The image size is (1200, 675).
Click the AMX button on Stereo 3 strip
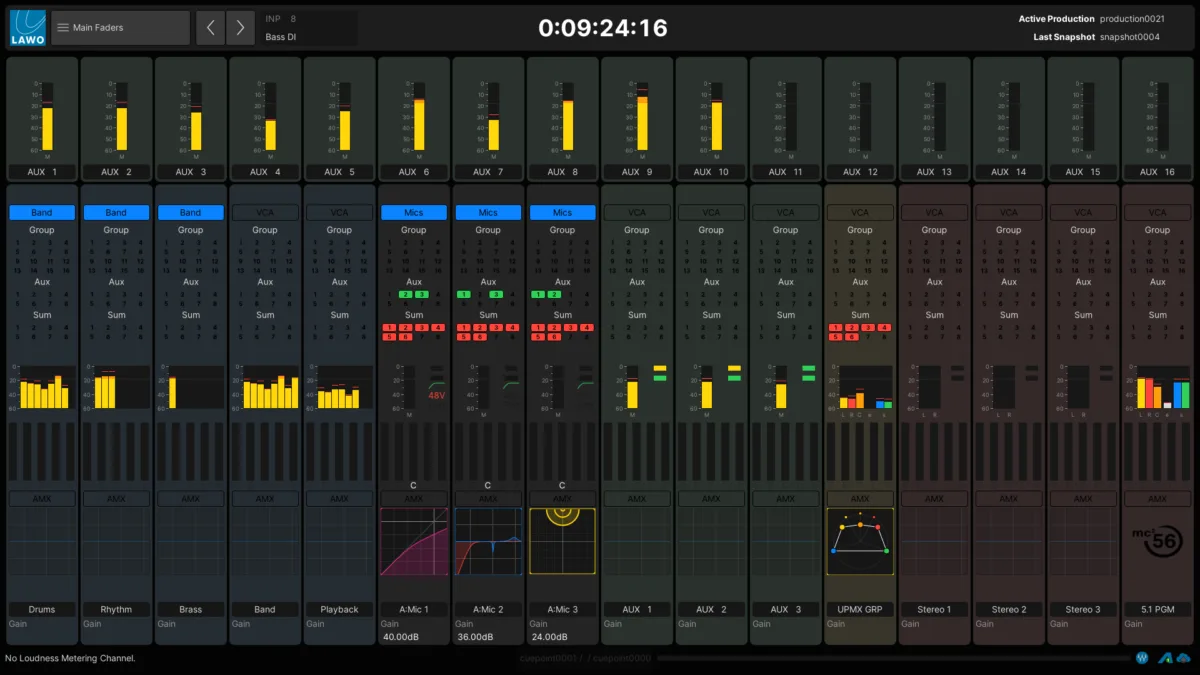[1083, 499]
